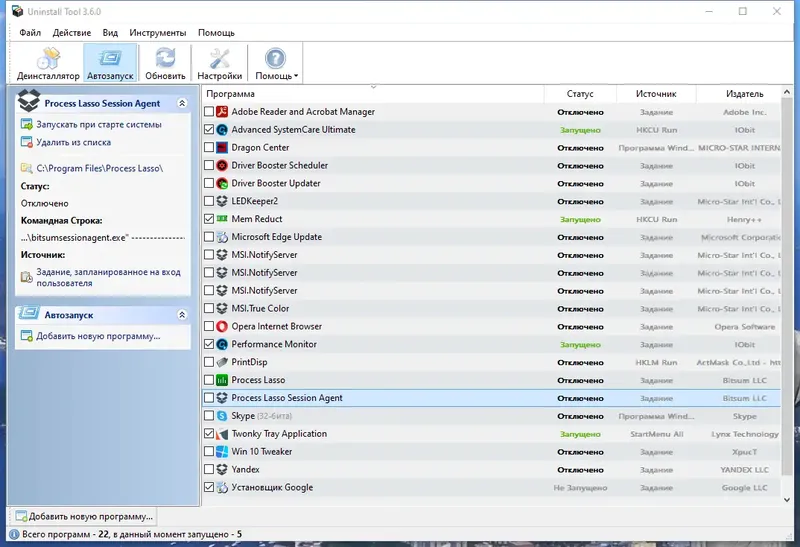
Task: Click Добавить новую программу in side panel
Action: pos(98,336)
